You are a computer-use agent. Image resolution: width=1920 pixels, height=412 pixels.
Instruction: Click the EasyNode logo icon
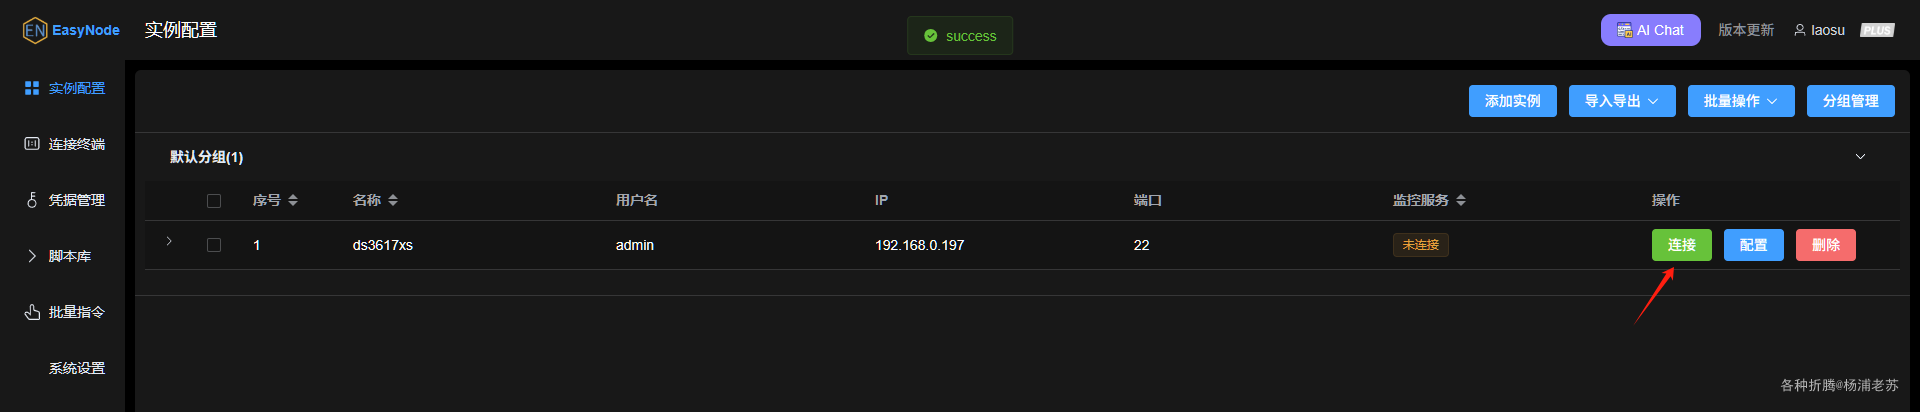click(35, 30)
